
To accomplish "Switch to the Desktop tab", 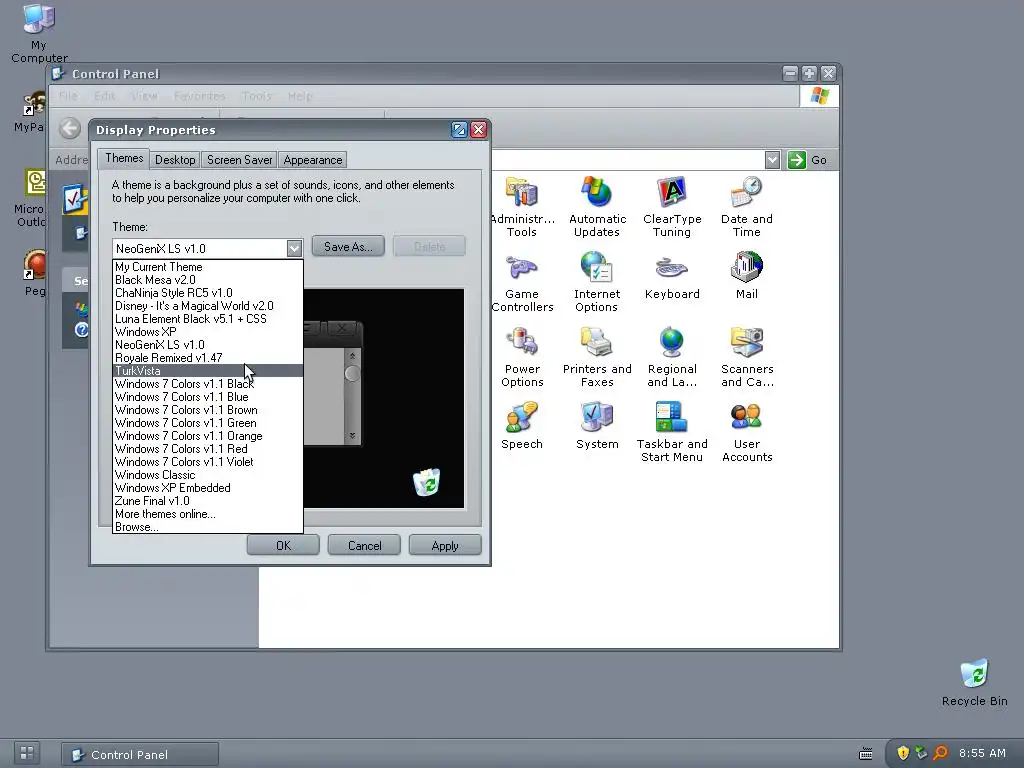I will coord(175,160).
